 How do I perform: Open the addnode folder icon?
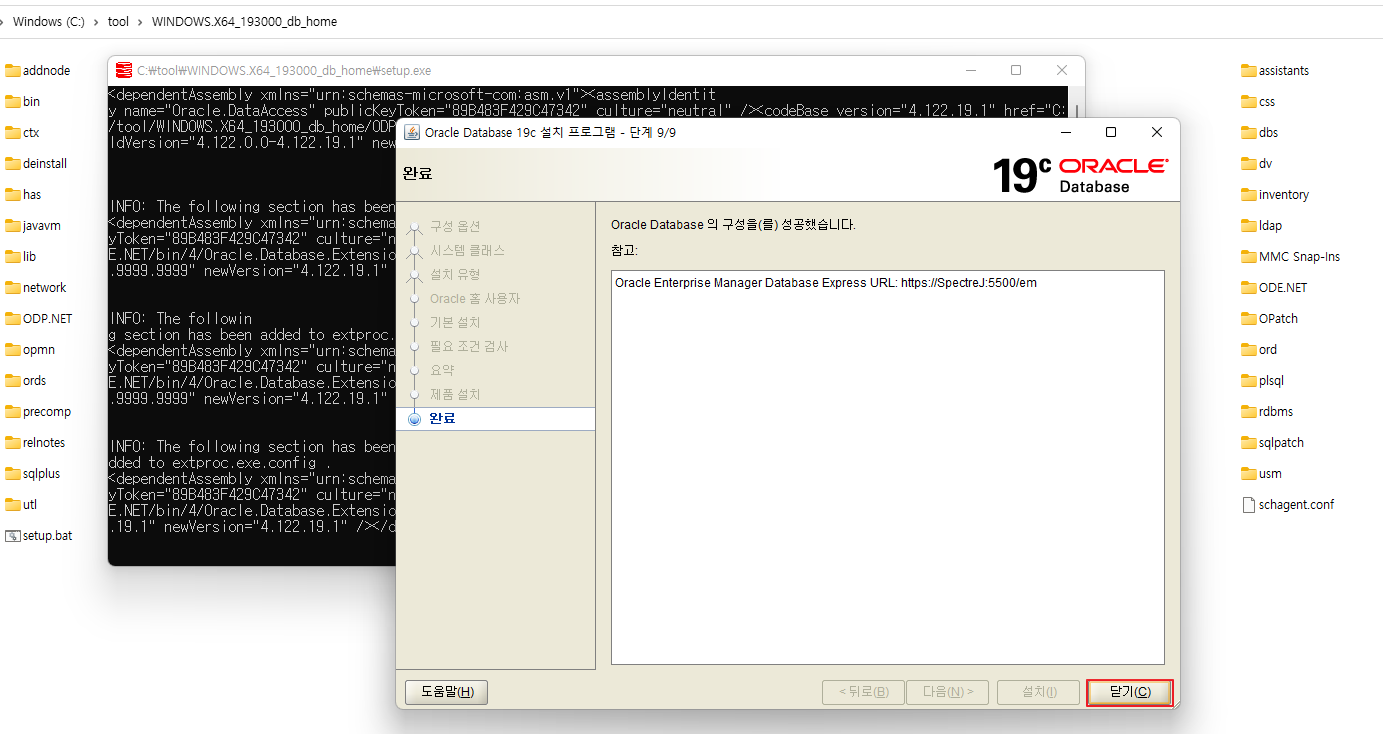13,71
